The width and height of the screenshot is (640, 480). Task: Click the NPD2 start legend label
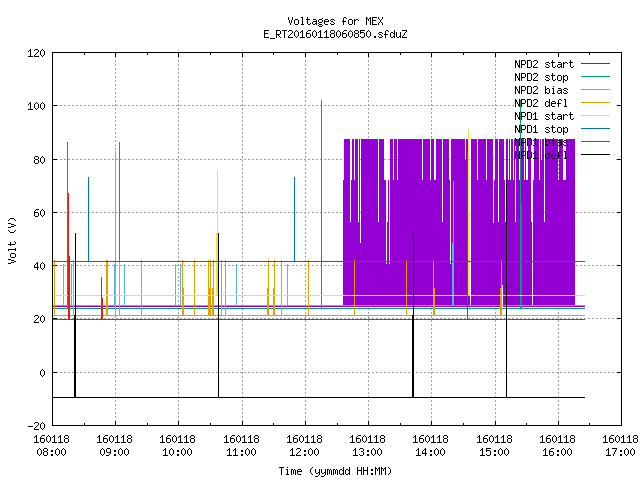[x=544, y=64]
